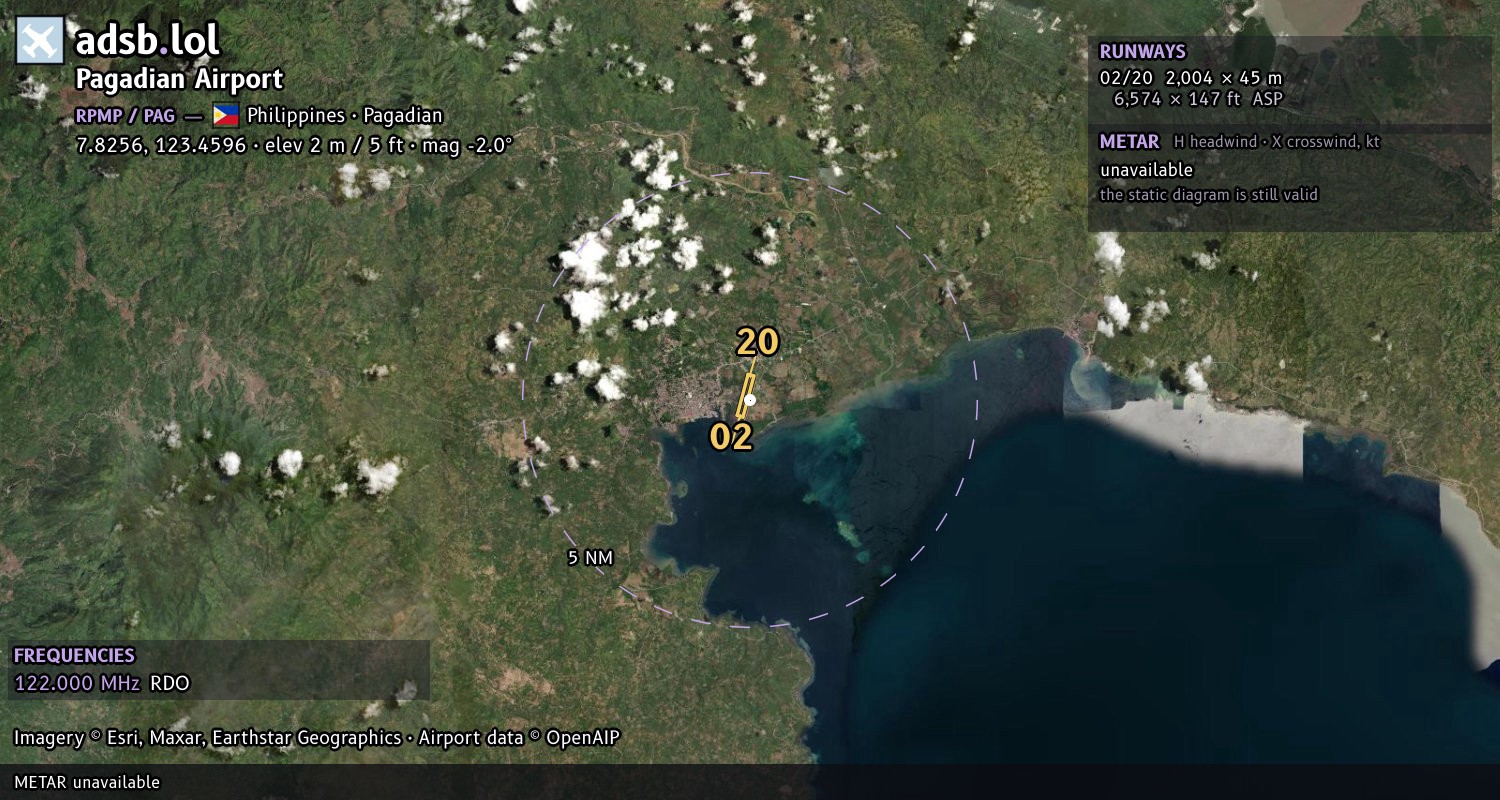Click the "Pagadian Airport" heading

(x=180, y=79)
